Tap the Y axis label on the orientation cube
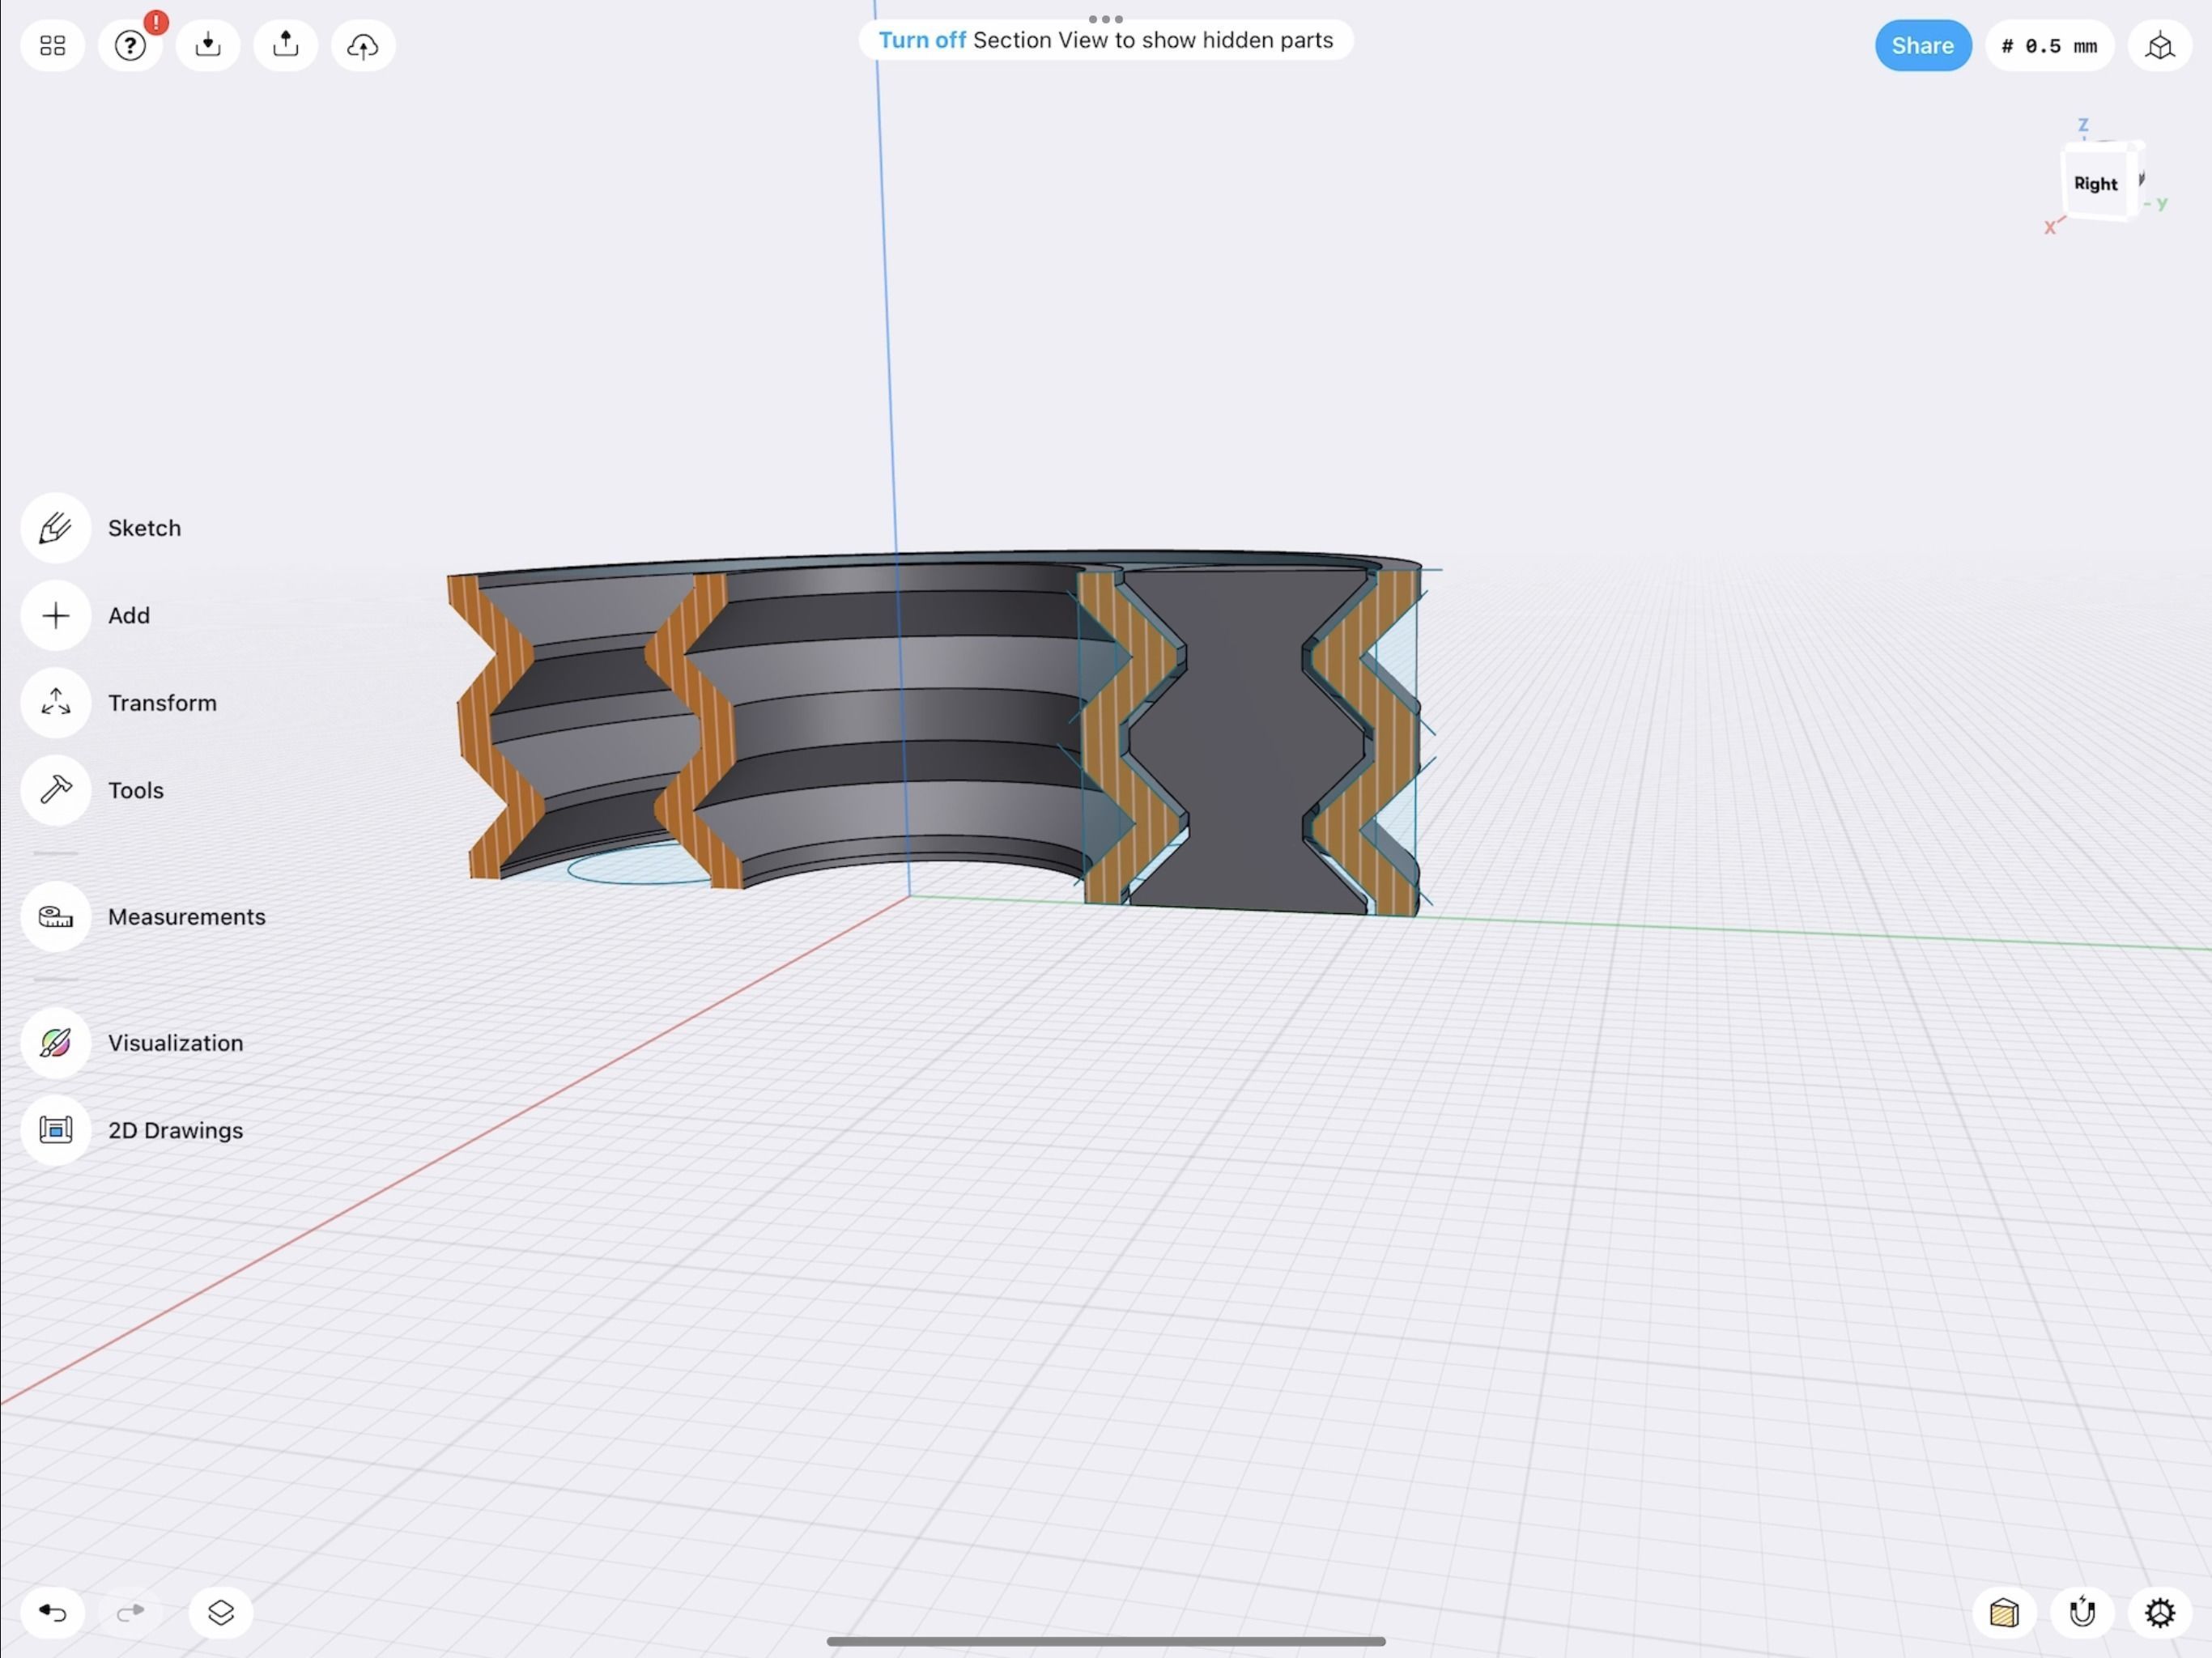The width and height of the screenshot is (2212, 1658). [x=2161, y=203]
